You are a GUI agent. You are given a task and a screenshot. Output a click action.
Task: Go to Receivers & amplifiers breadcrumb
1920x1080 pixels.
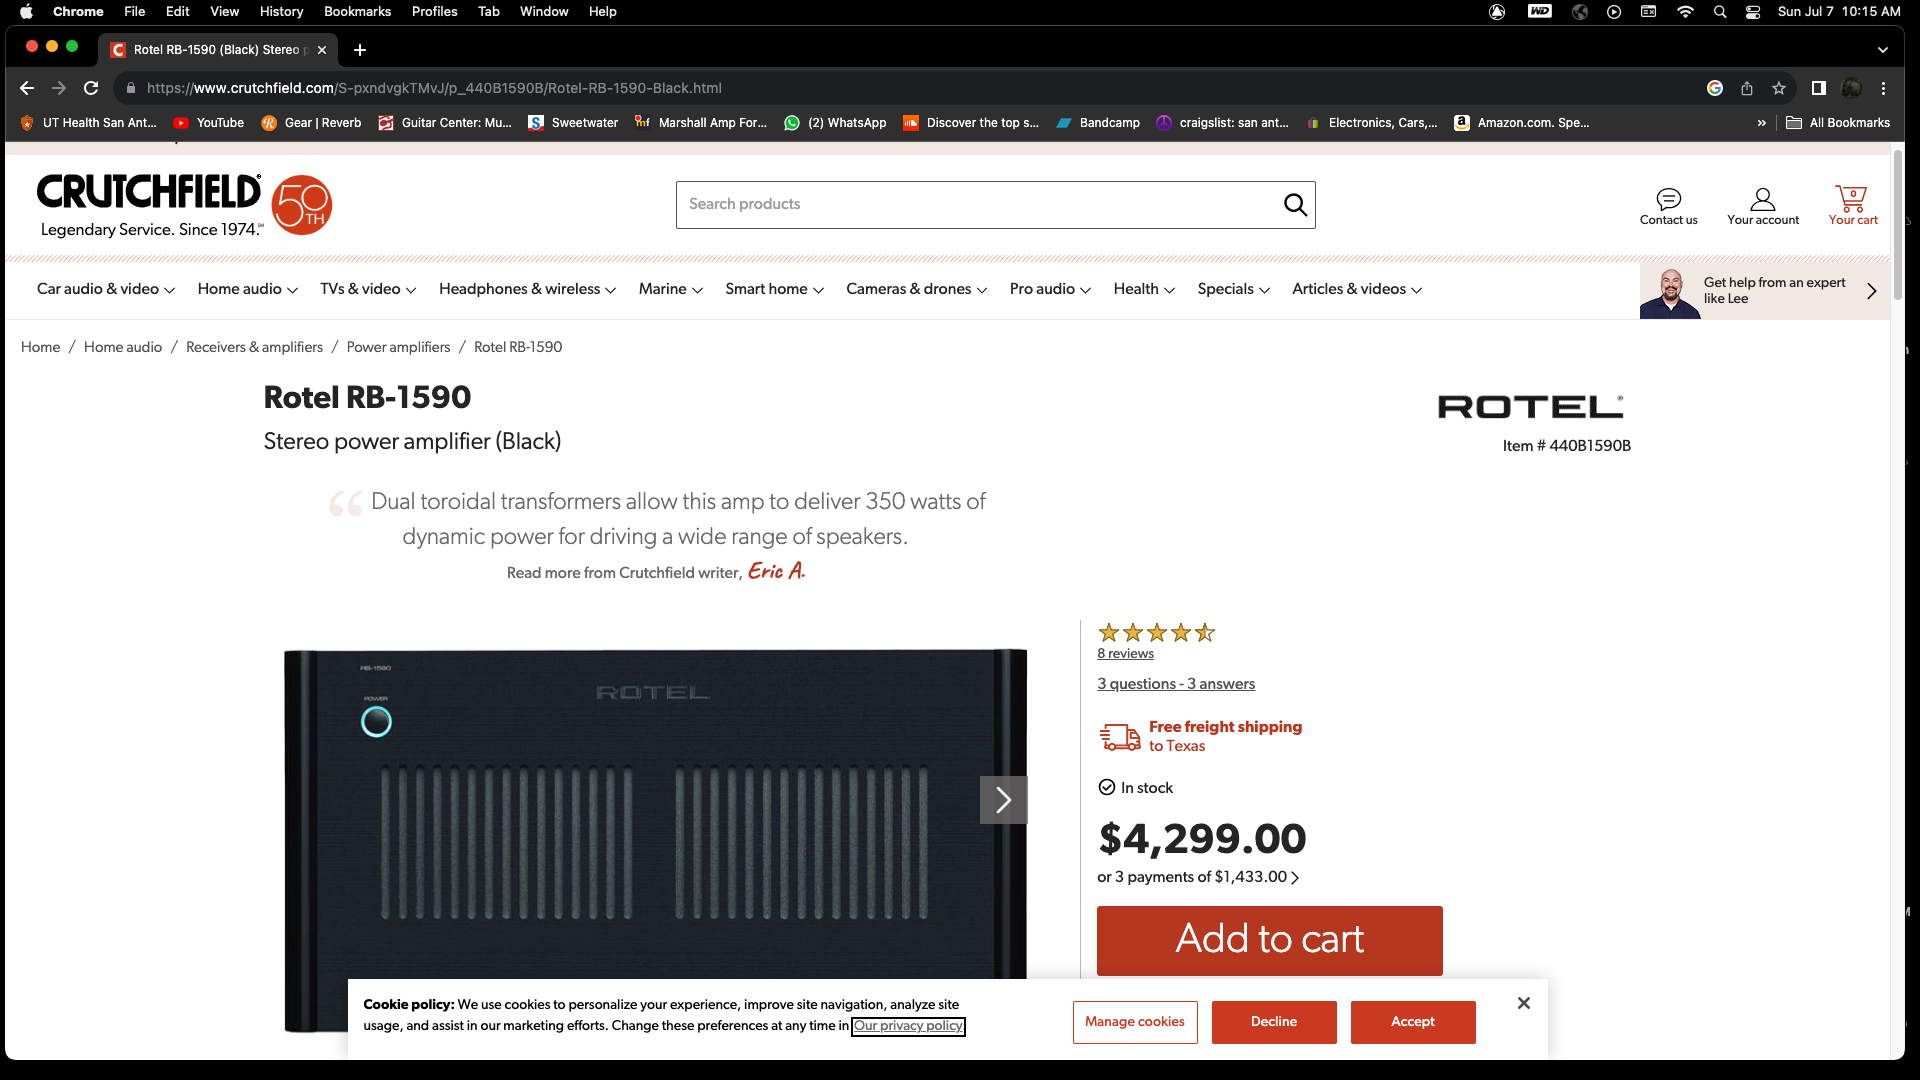click(x=254, y=347)
